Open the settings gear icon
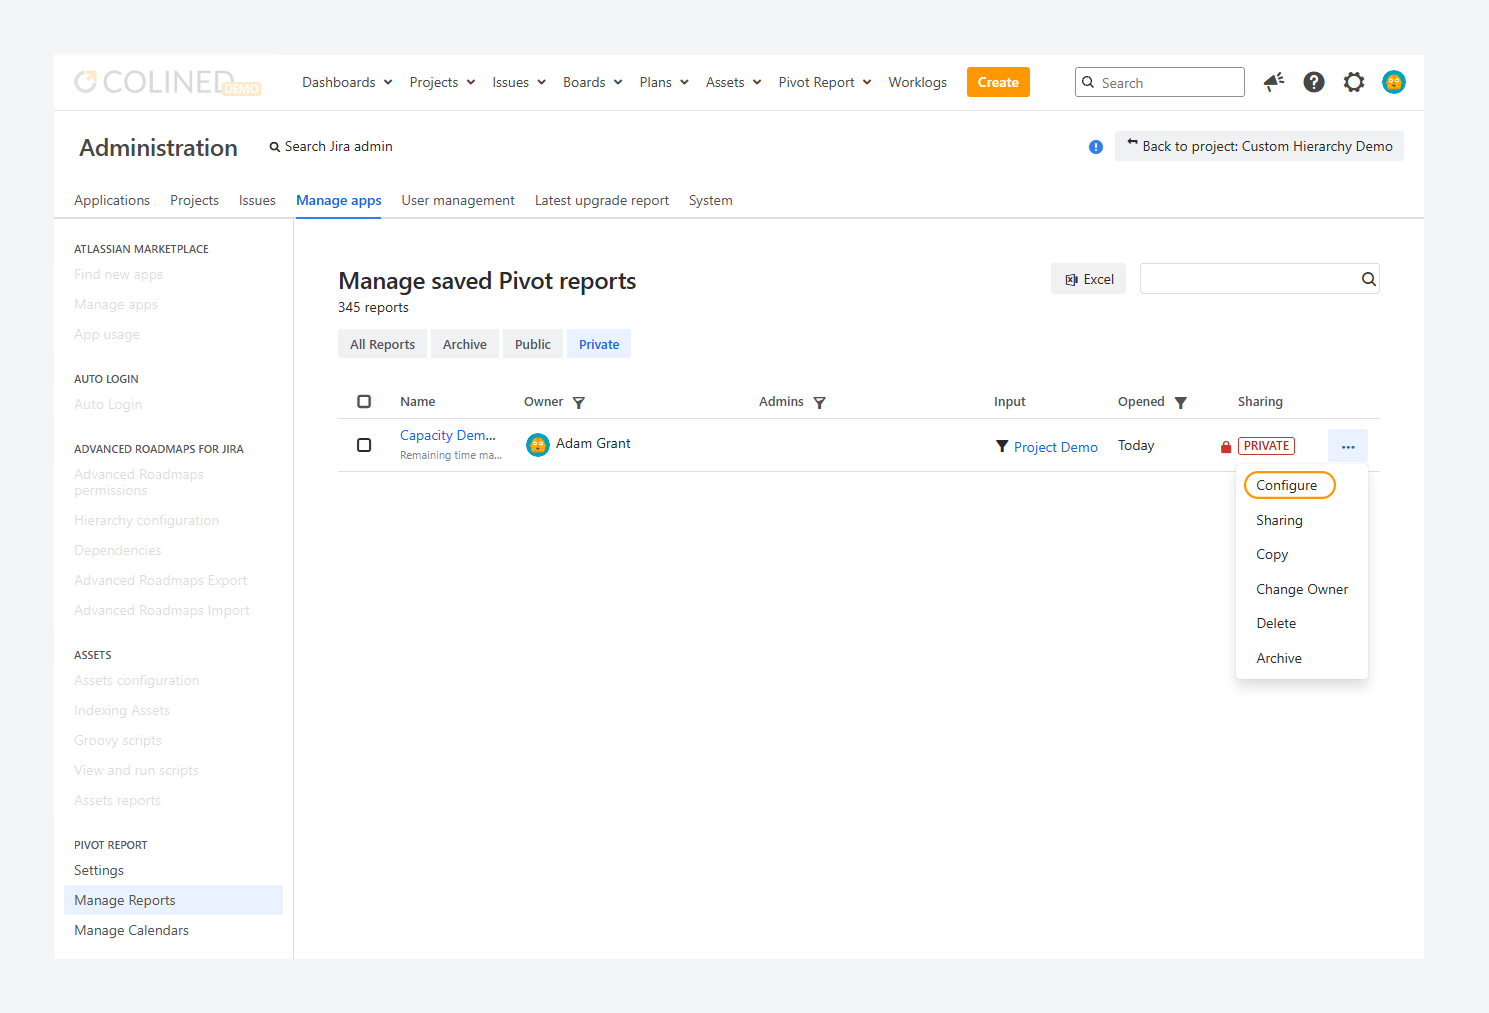 coord(1354,82)
